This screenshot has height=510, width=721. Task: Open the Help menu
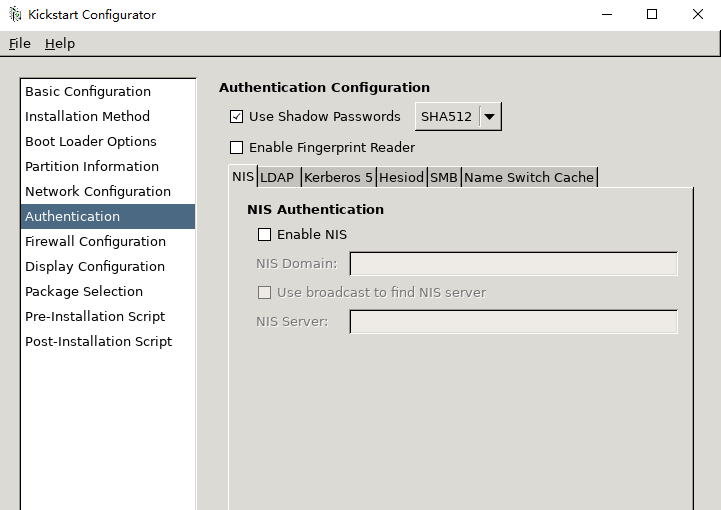tap(60, 44)
